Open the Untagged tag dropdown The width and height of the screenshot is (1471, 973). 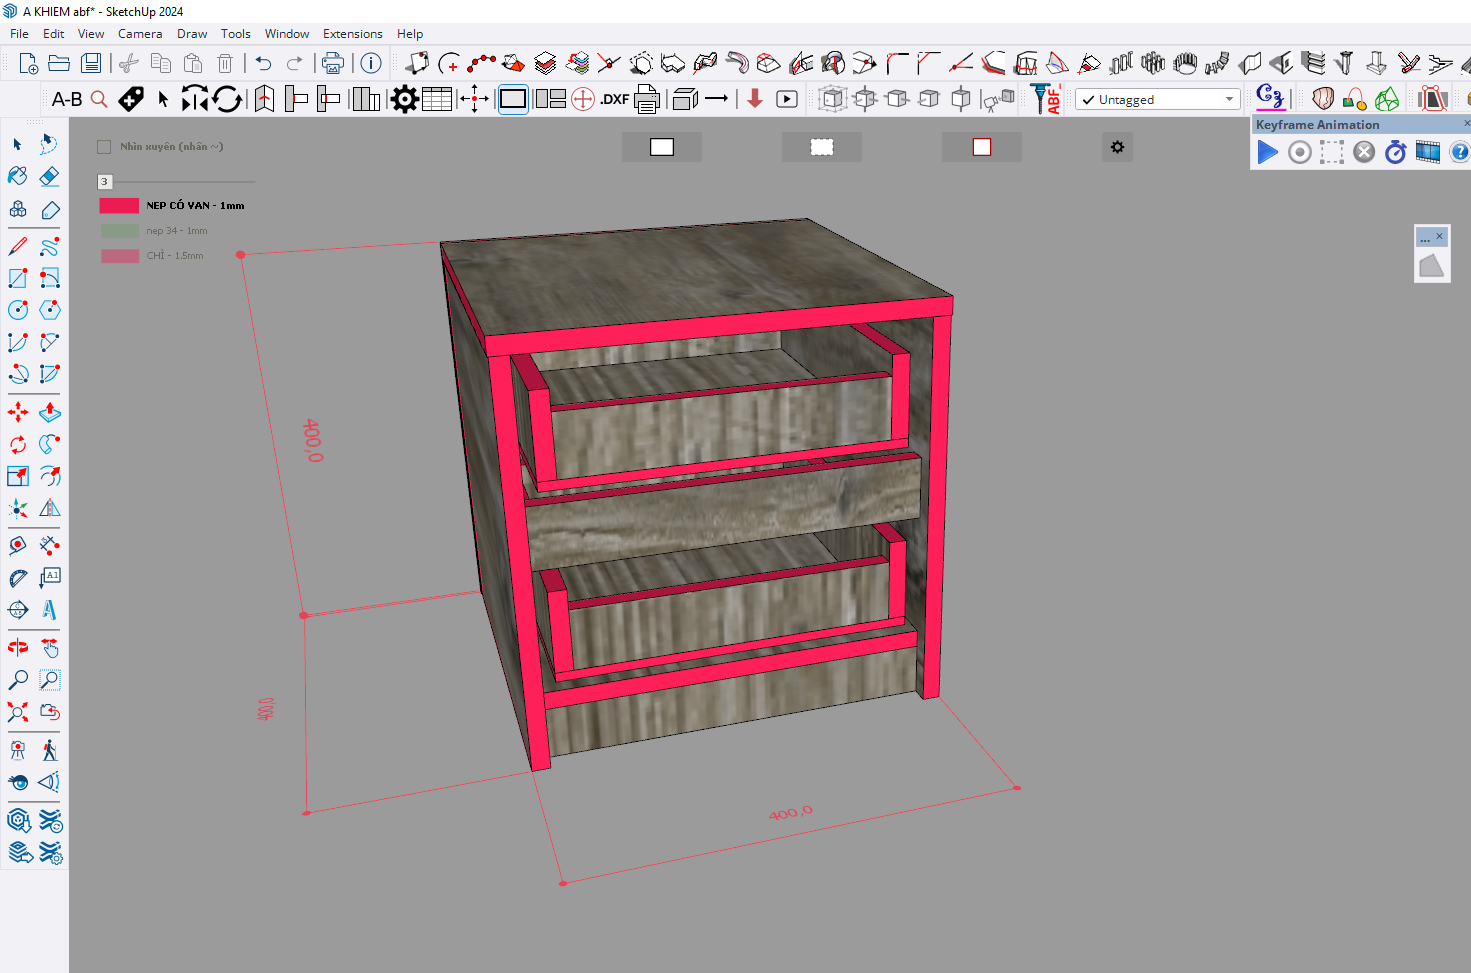[x=1157, y=99]
